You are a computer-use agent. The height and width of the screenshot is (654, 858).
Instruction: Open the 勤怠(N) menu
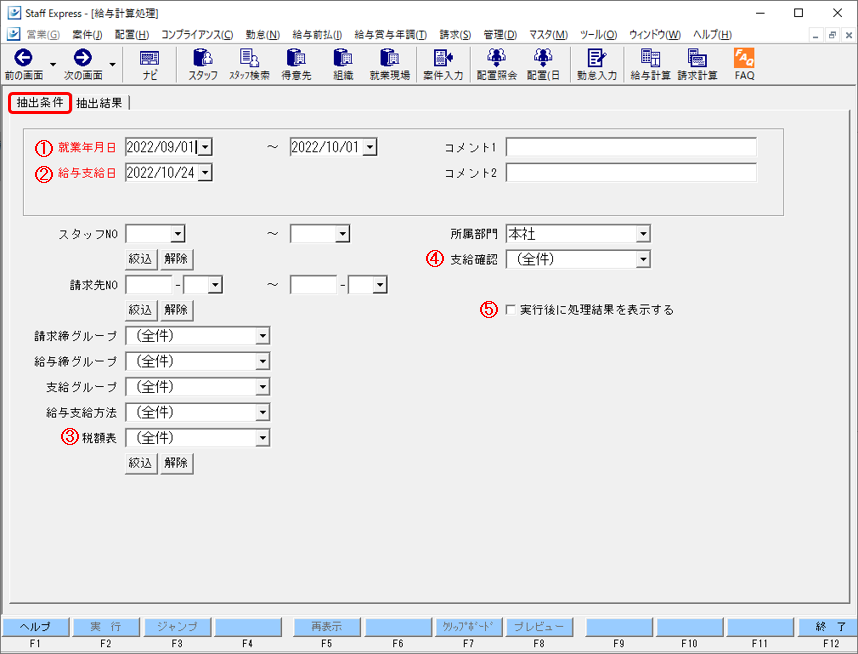[263, 34]
